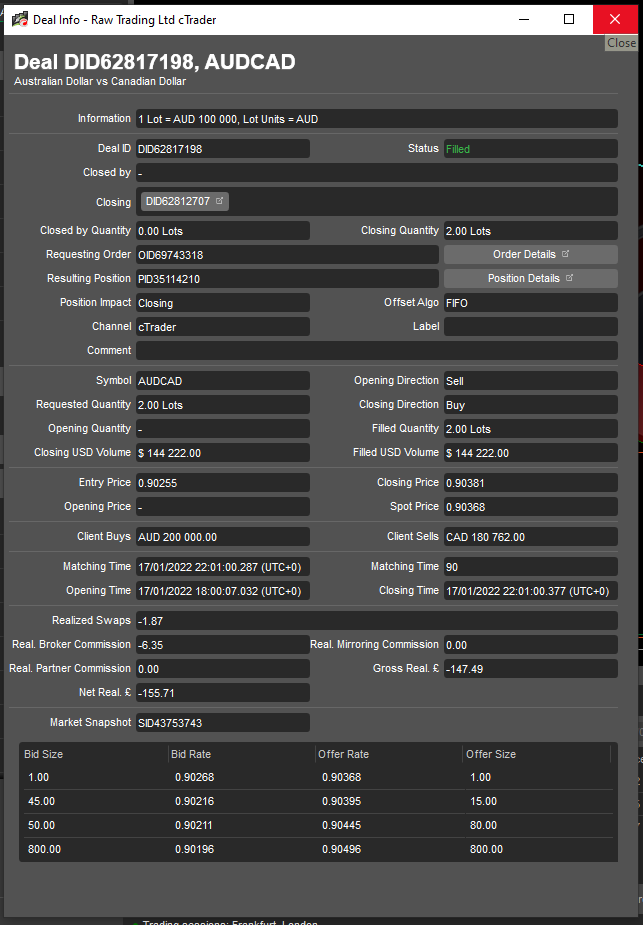Select the Symbol value AUDCAD
The height and width of the screenshot is (925, 643).
point(222,381)
